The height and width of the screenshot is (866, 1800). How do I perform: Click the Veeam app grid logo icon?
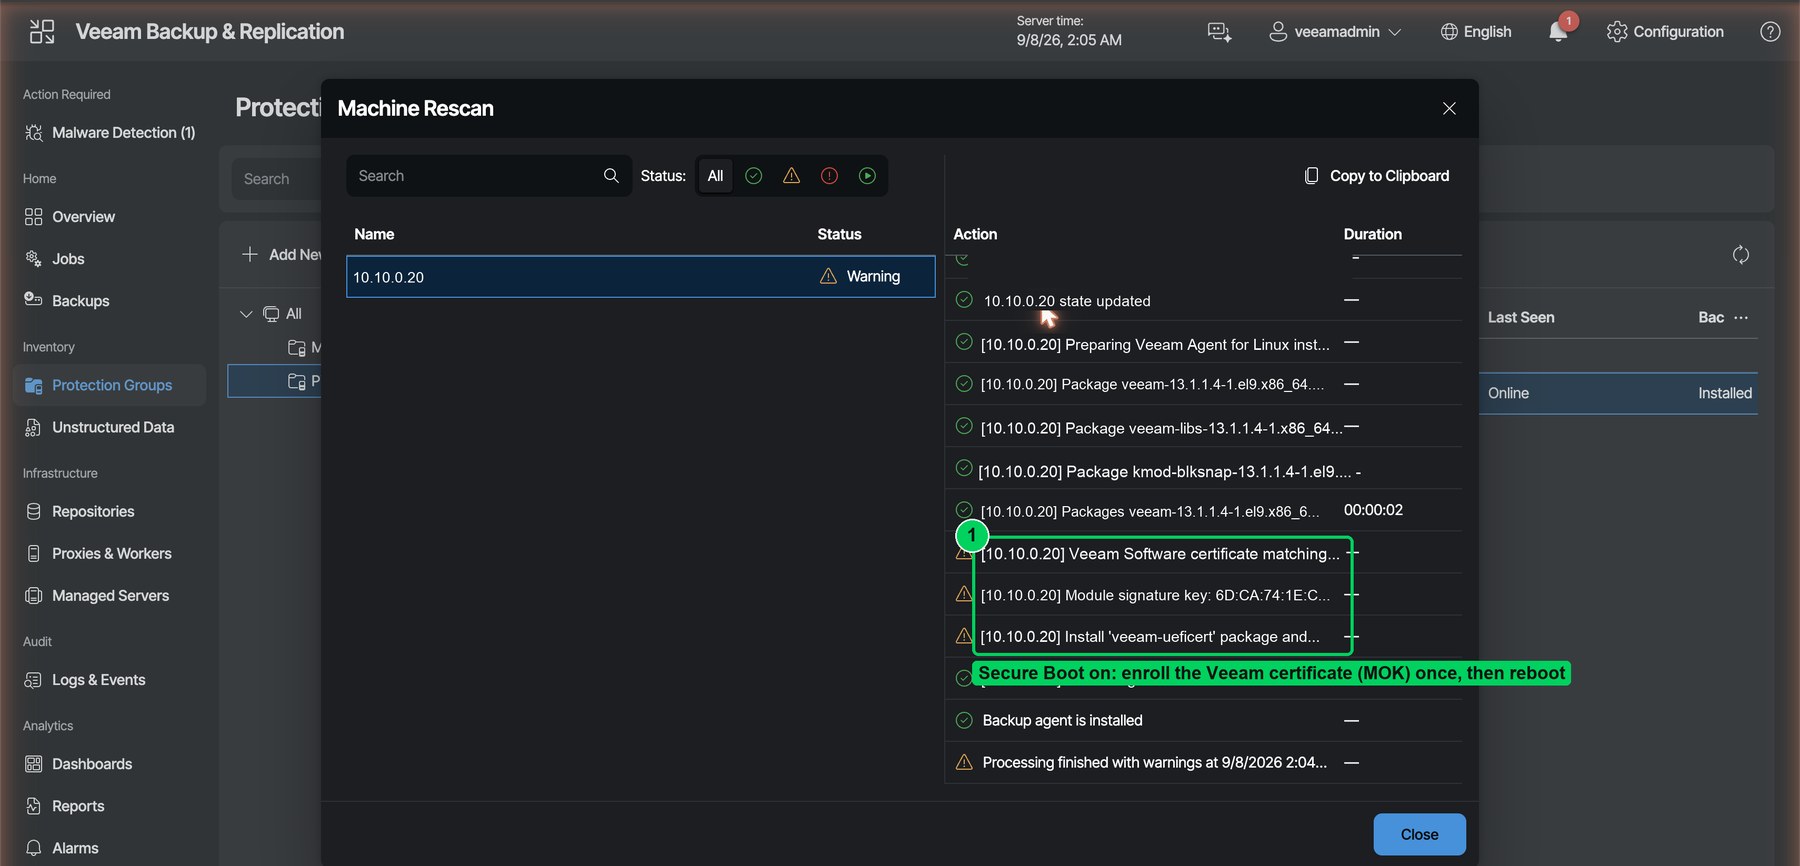coord(42,32)
